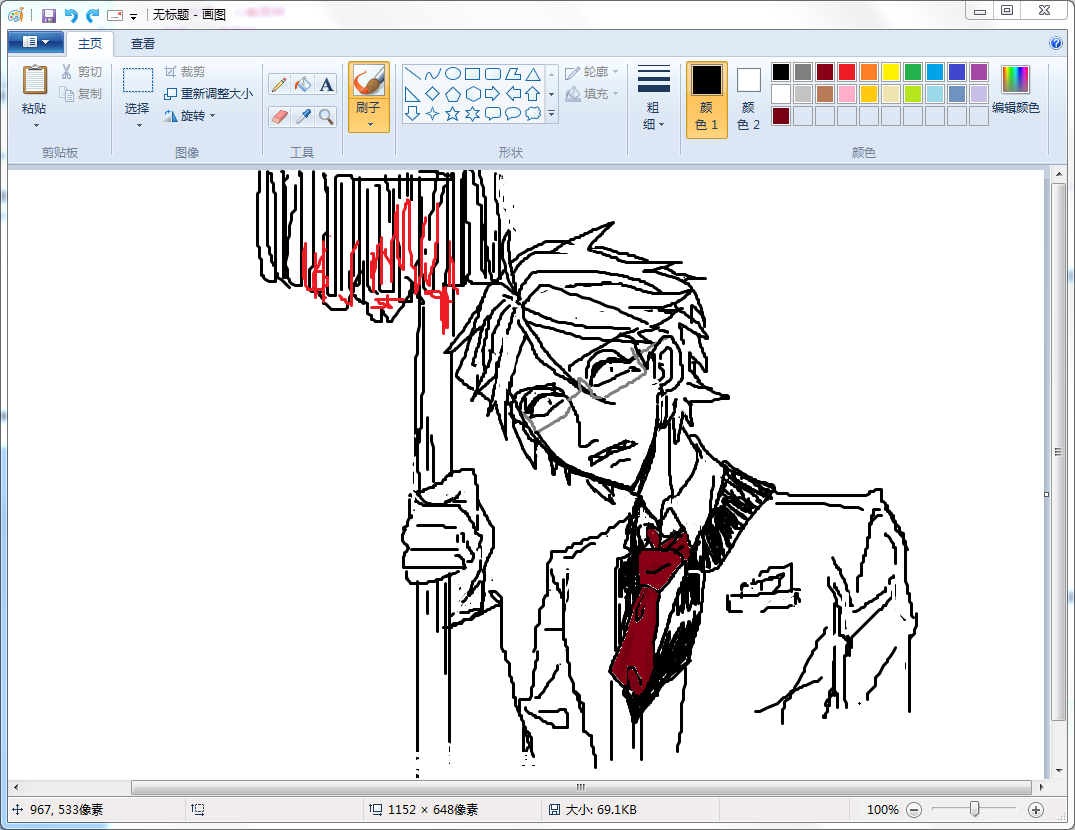Choose the red swatch in the palette
This screenshot has width=1075, height=830.
[x=846, y=72]
